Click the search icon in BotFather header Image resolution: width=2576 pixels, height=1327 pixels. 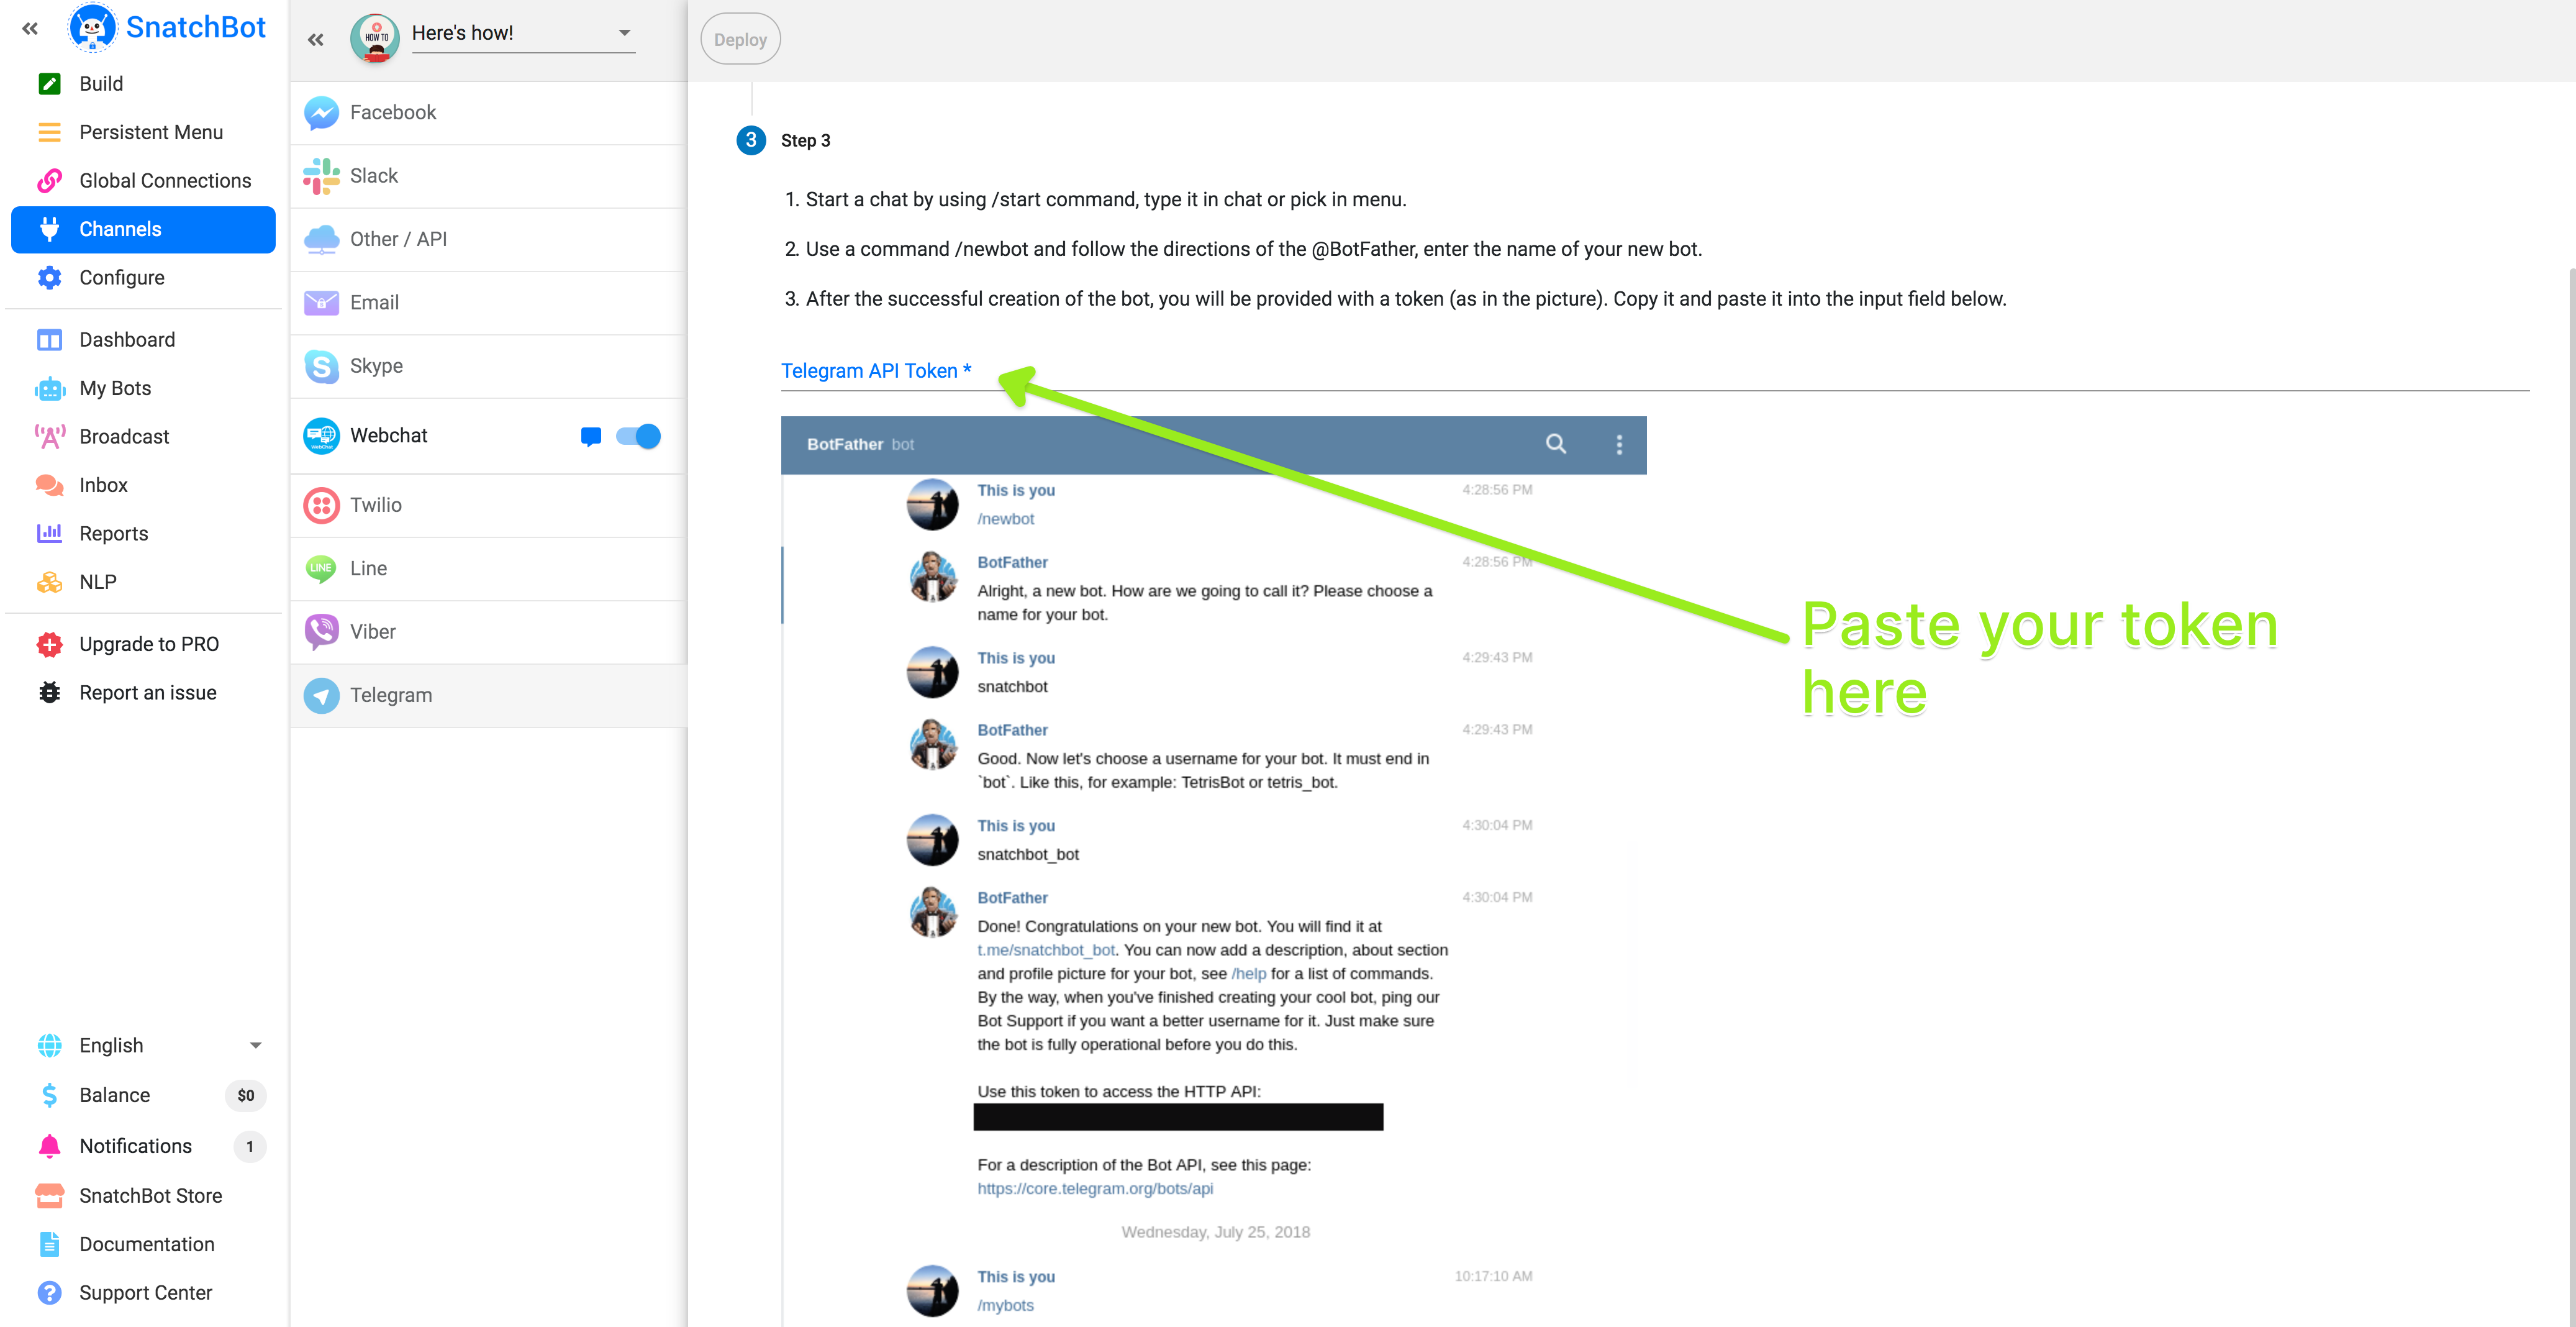point(1555,444)
